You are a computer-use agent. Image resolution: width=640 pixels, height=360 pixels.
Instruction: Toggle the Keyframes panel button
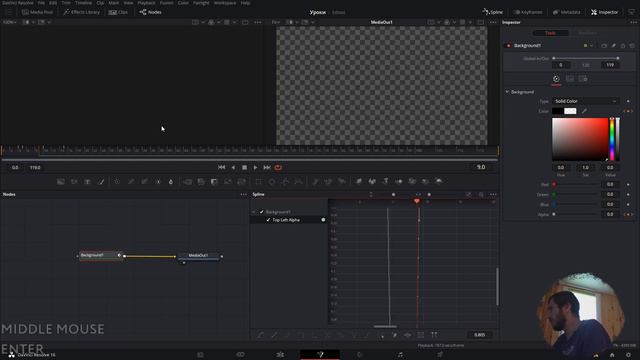pos(528,12)
